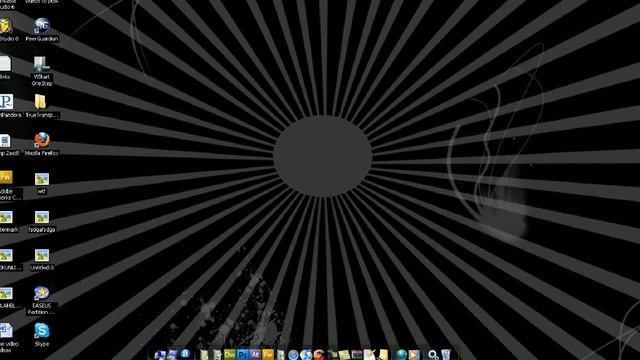Open the links text file
This screenshot has width=640, height=360.
[5, 68]
